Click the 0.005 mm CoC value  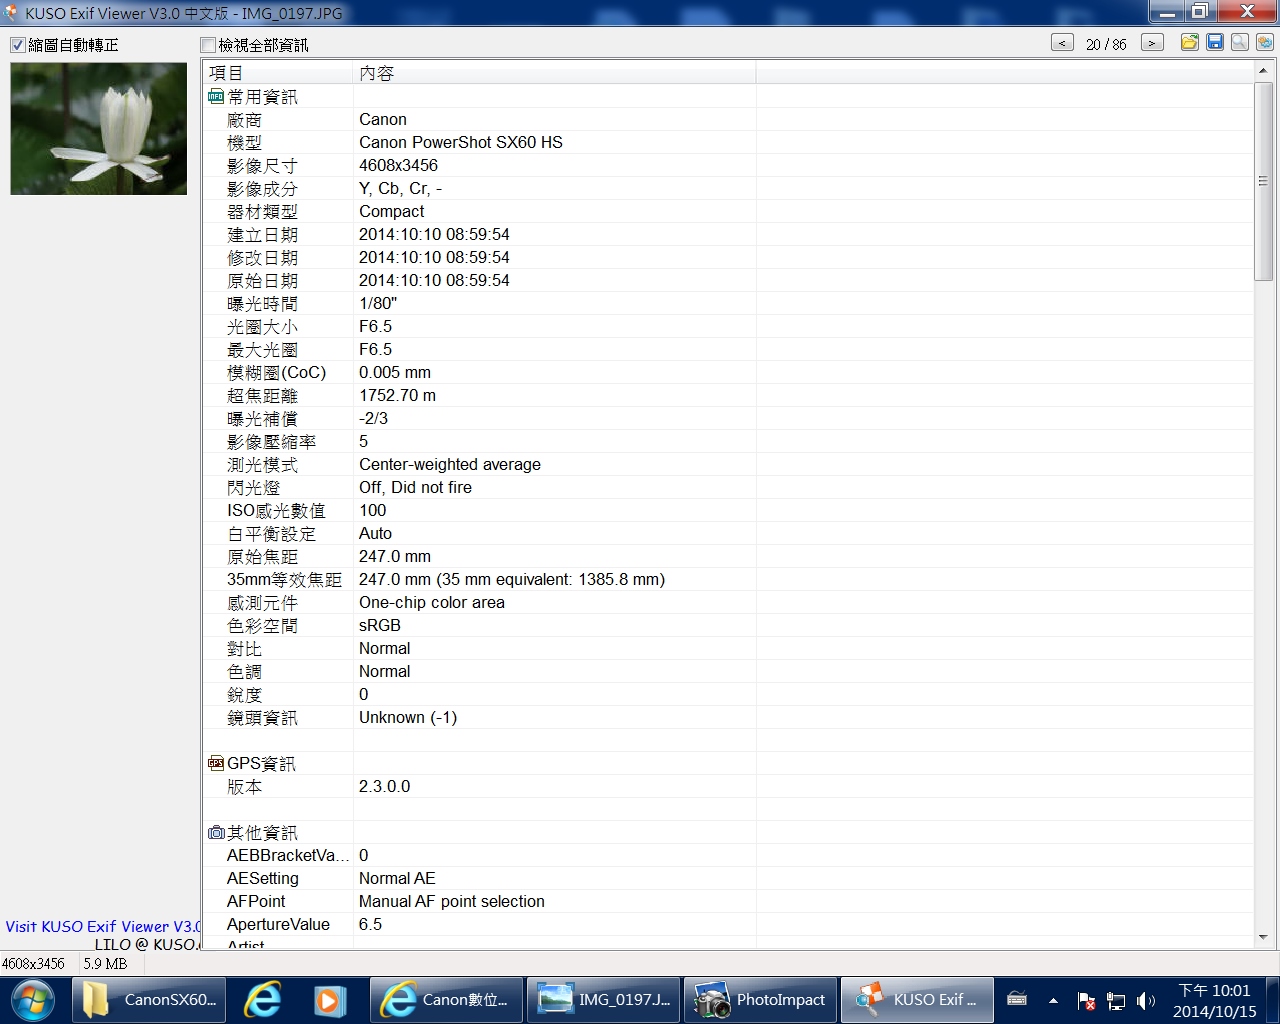pos(395,373)
